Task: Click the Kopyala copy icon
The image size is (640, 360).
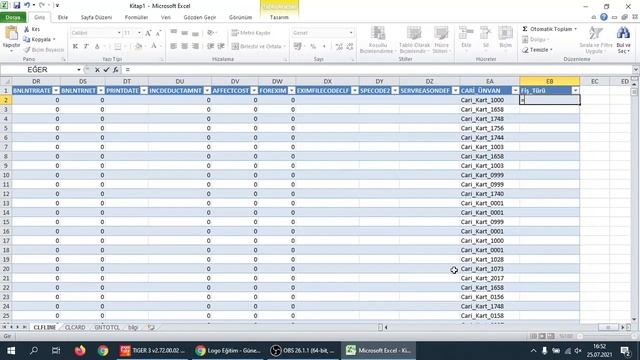Action: pyautogui.click(x=27, y=40)
